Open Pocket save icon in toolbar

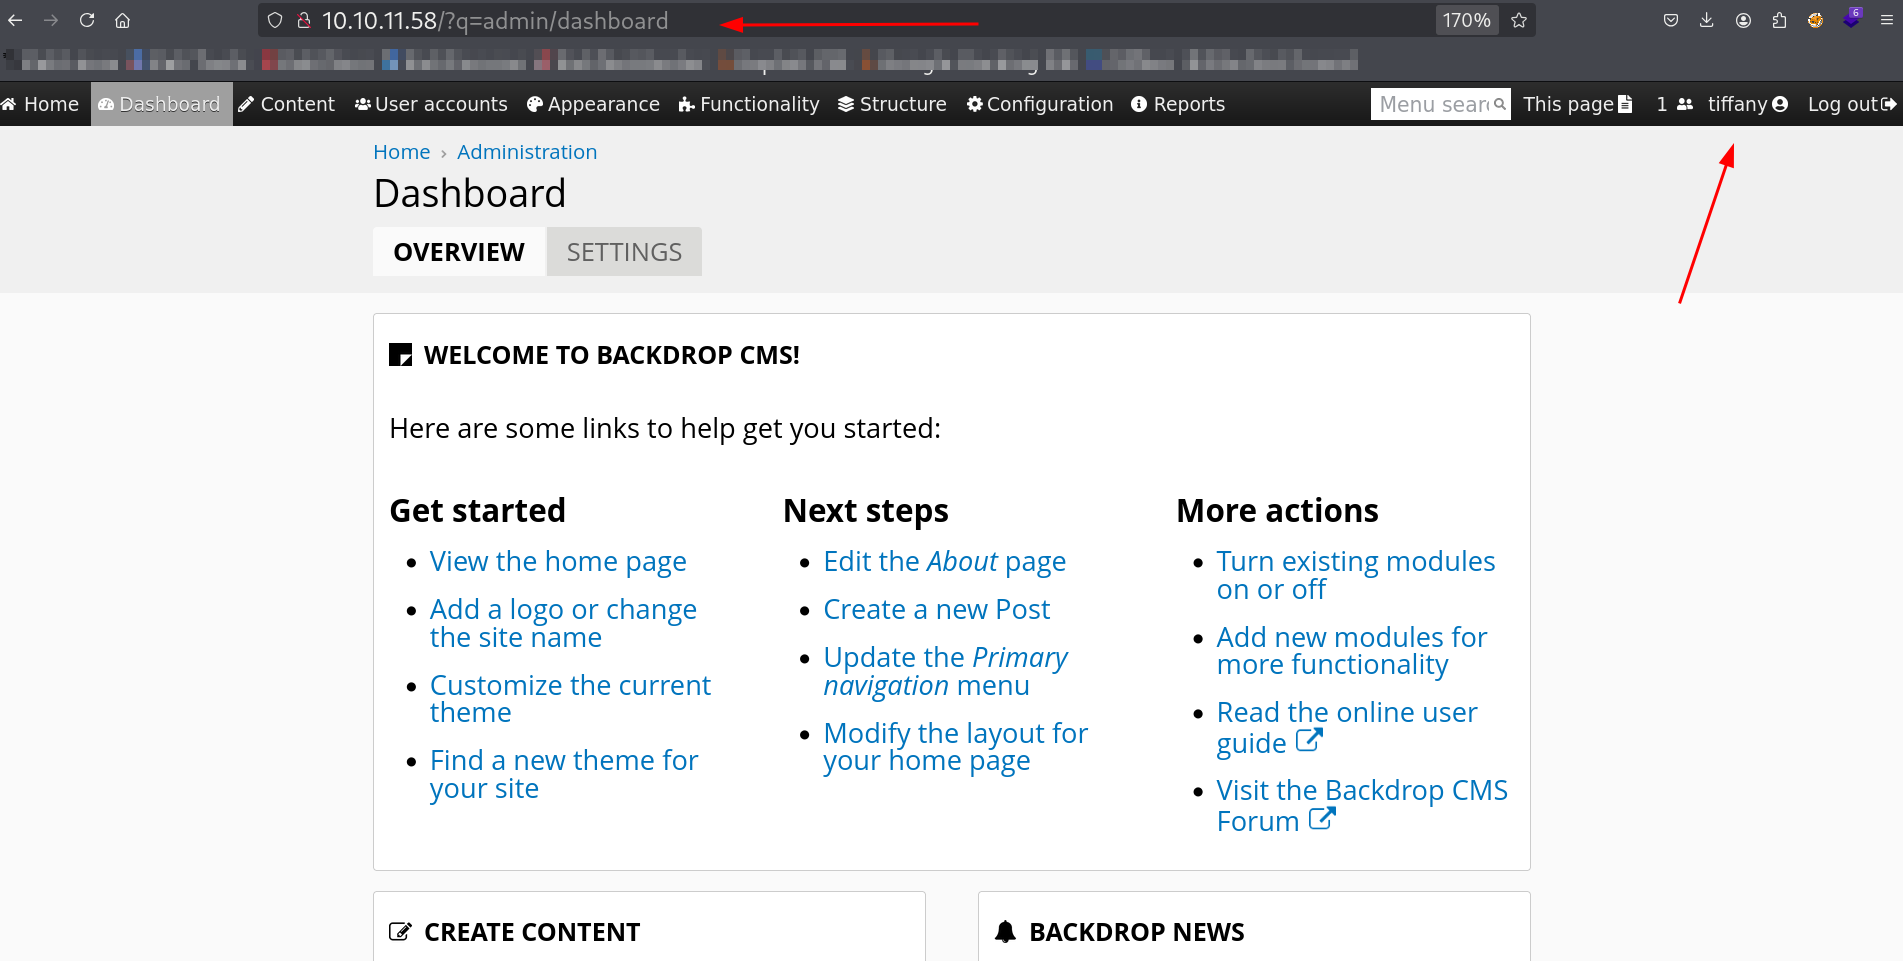(x=1671, y=20)
